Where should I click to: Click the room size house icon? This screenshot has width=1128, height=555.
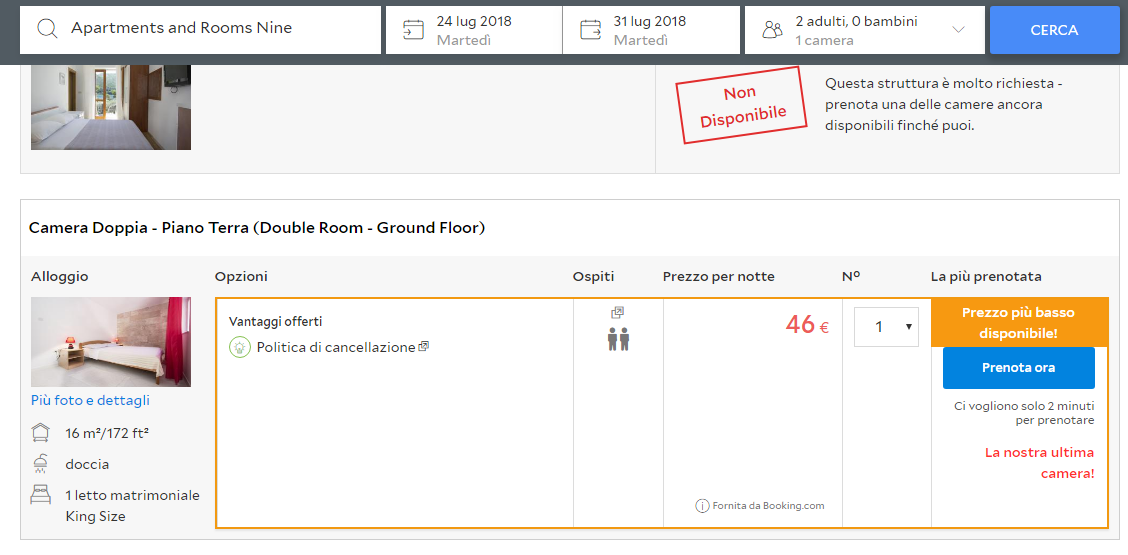click(41, 433)
